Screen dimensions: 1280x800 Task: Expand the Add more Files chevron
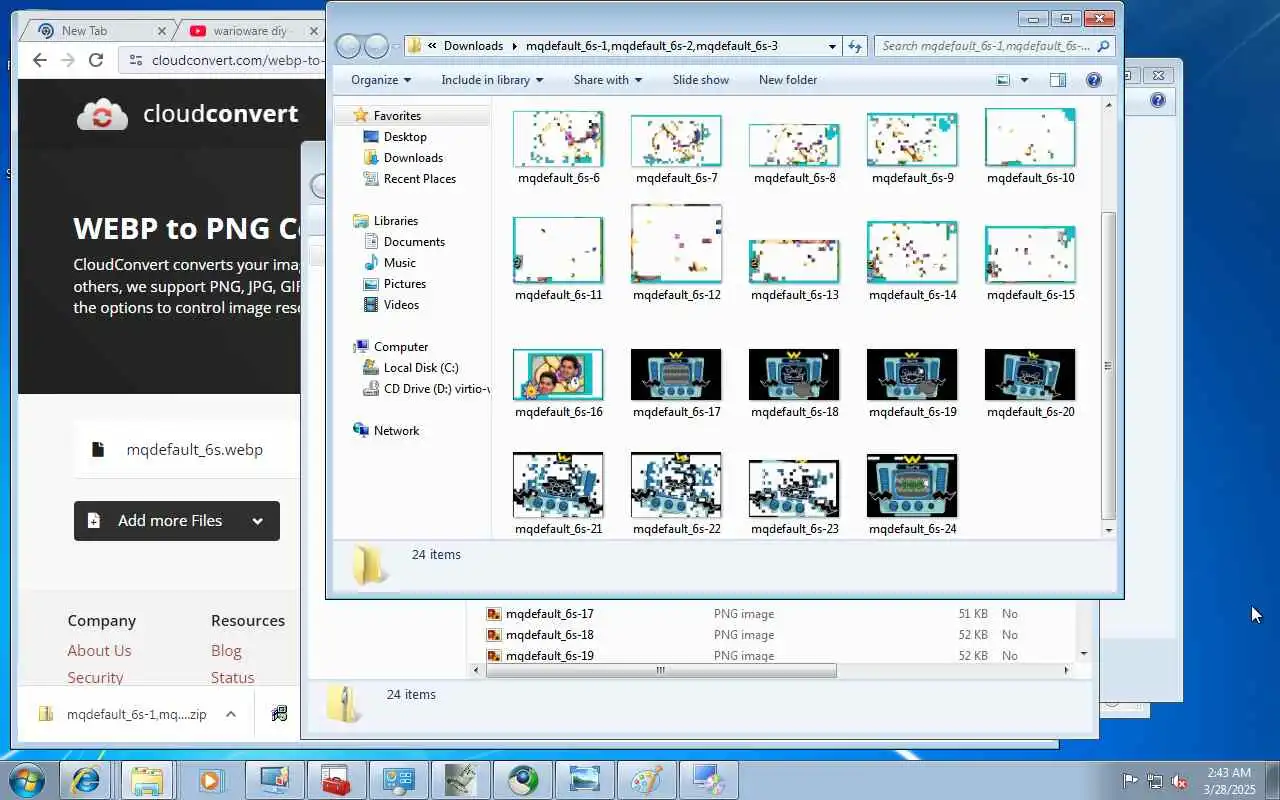pyautogui.click(x=257, y=521)
